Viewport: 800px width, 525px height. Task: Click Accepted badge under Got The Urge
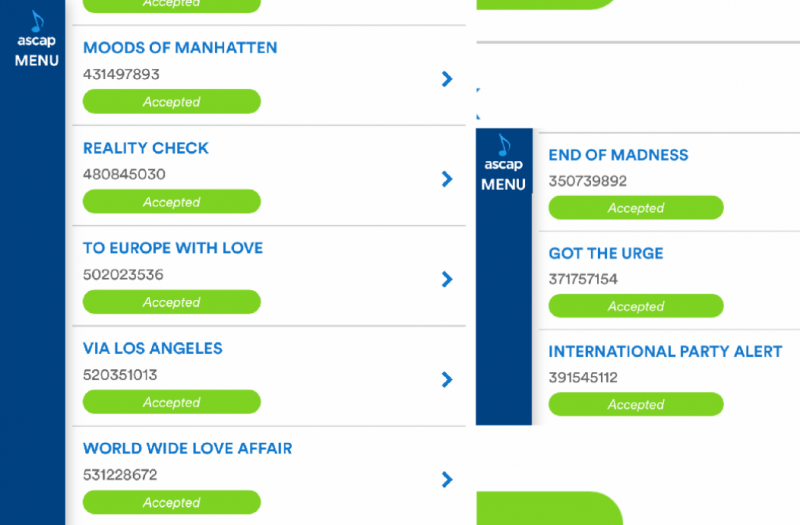[x=636, y=306]
